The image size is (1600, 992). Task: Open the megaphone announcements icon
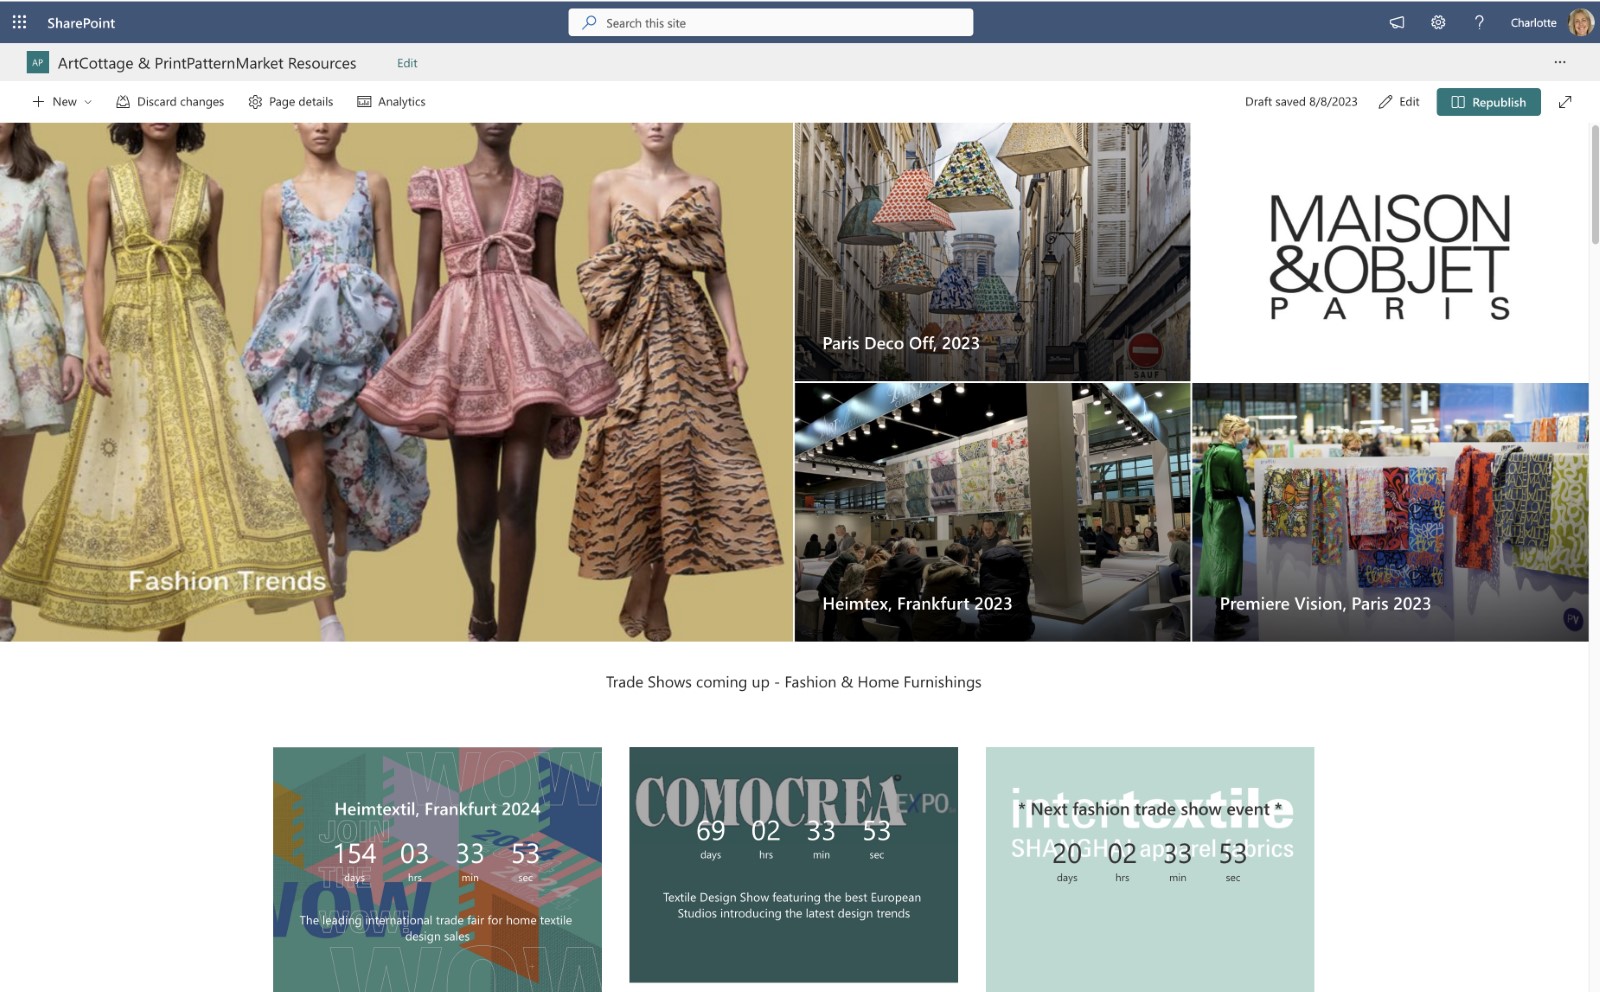click(x=1397, y=22)
